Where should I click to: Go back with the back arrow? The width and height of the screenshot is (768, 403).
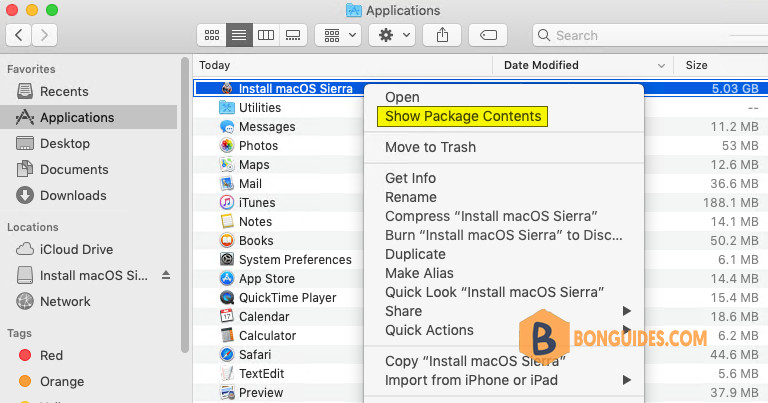tap(19, 35)
